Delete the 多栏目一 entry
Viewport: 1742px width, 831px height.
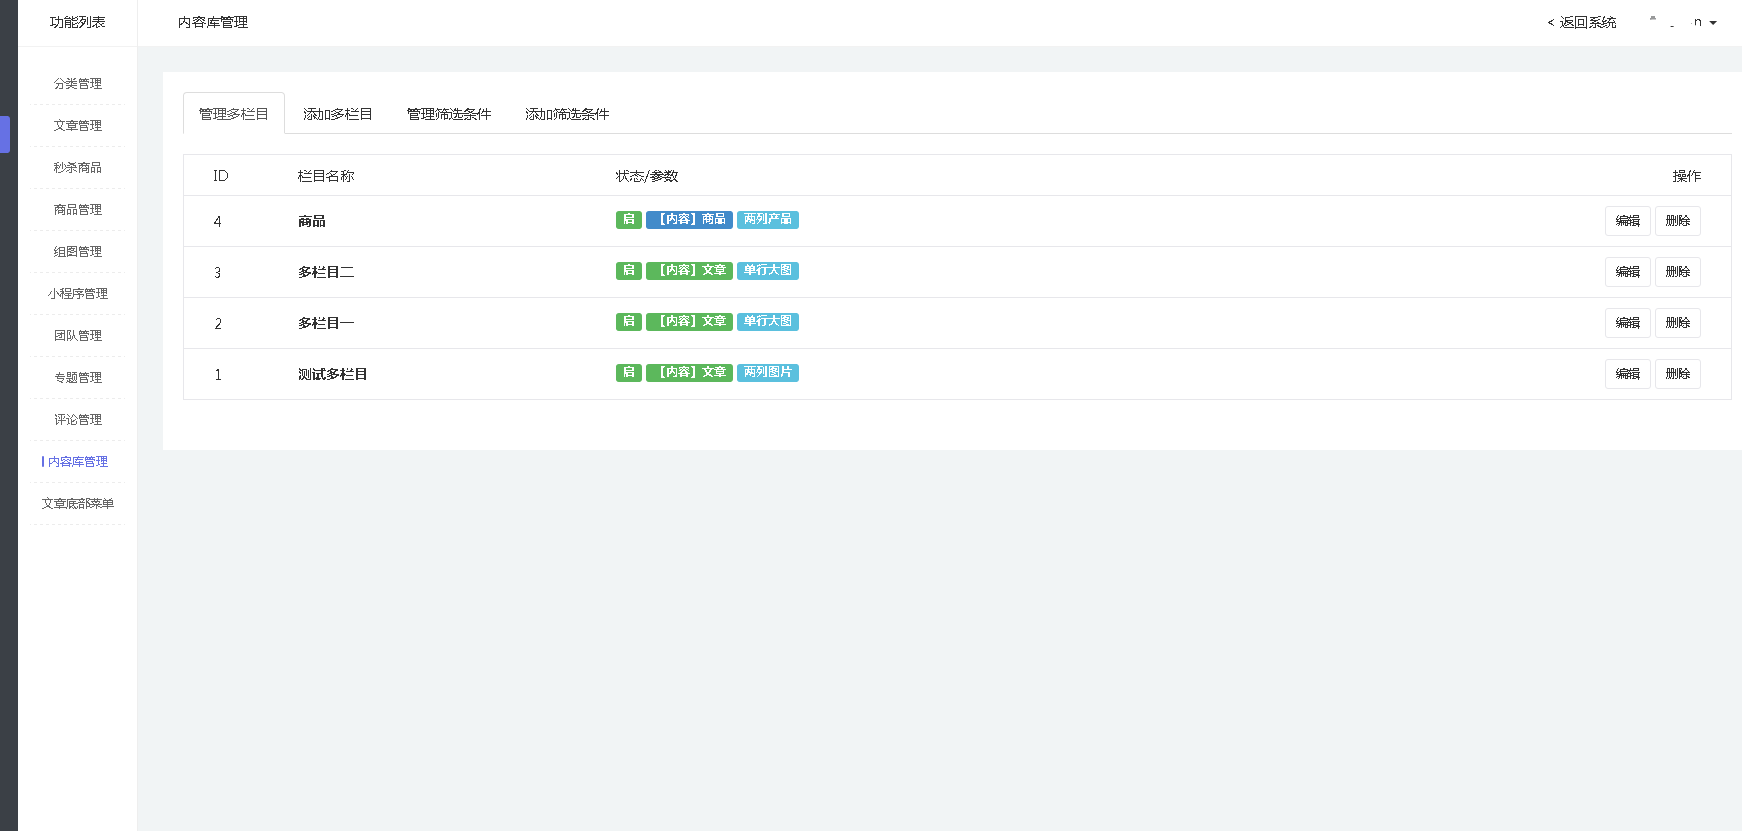tap(1677, 323)
